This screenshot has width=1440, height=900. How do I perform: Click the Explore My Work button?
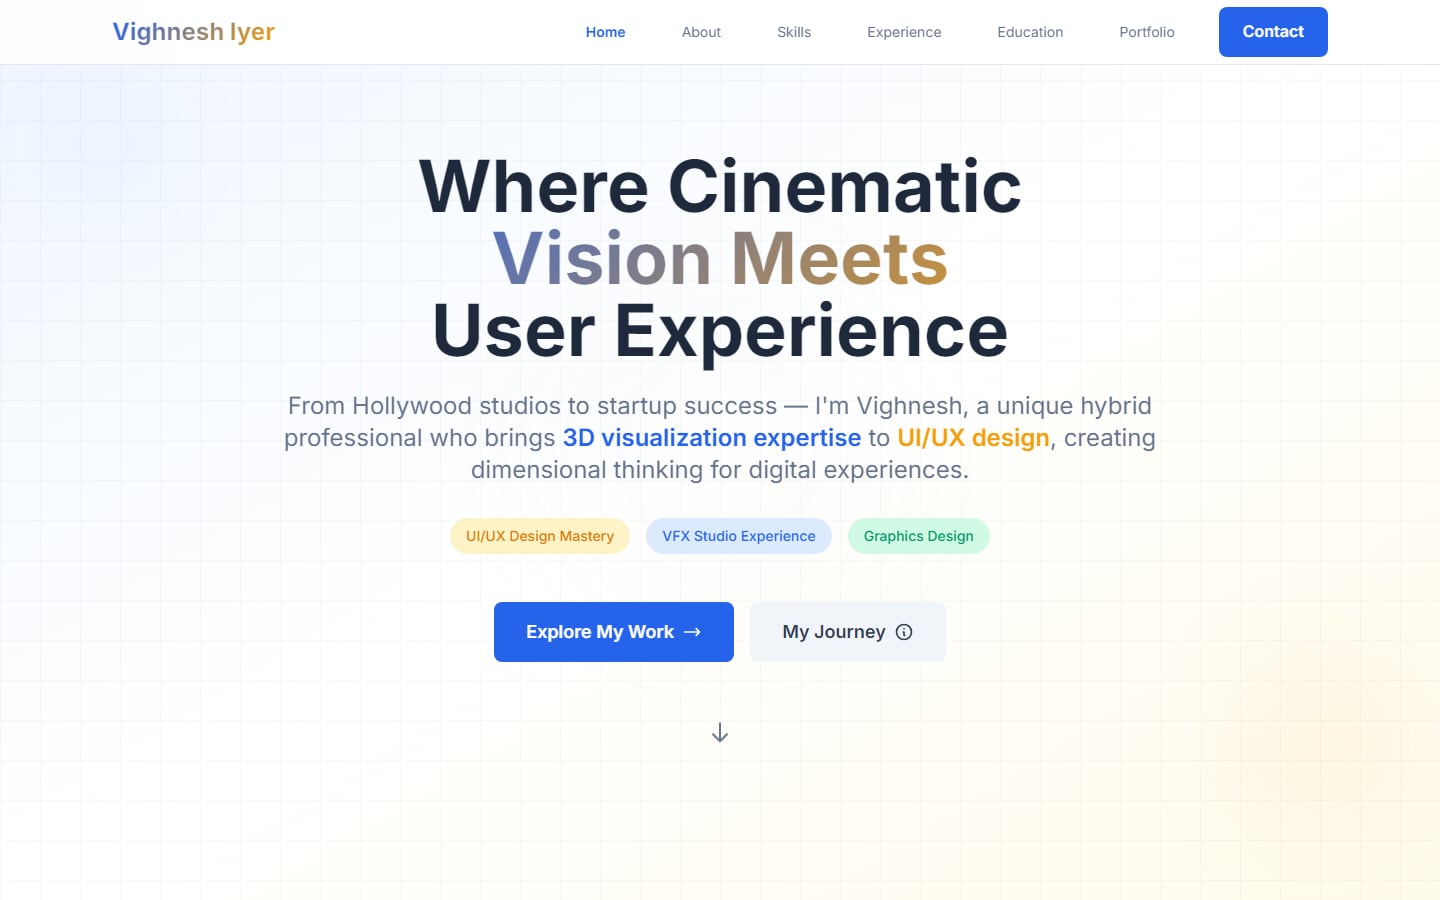click(614, 632)
